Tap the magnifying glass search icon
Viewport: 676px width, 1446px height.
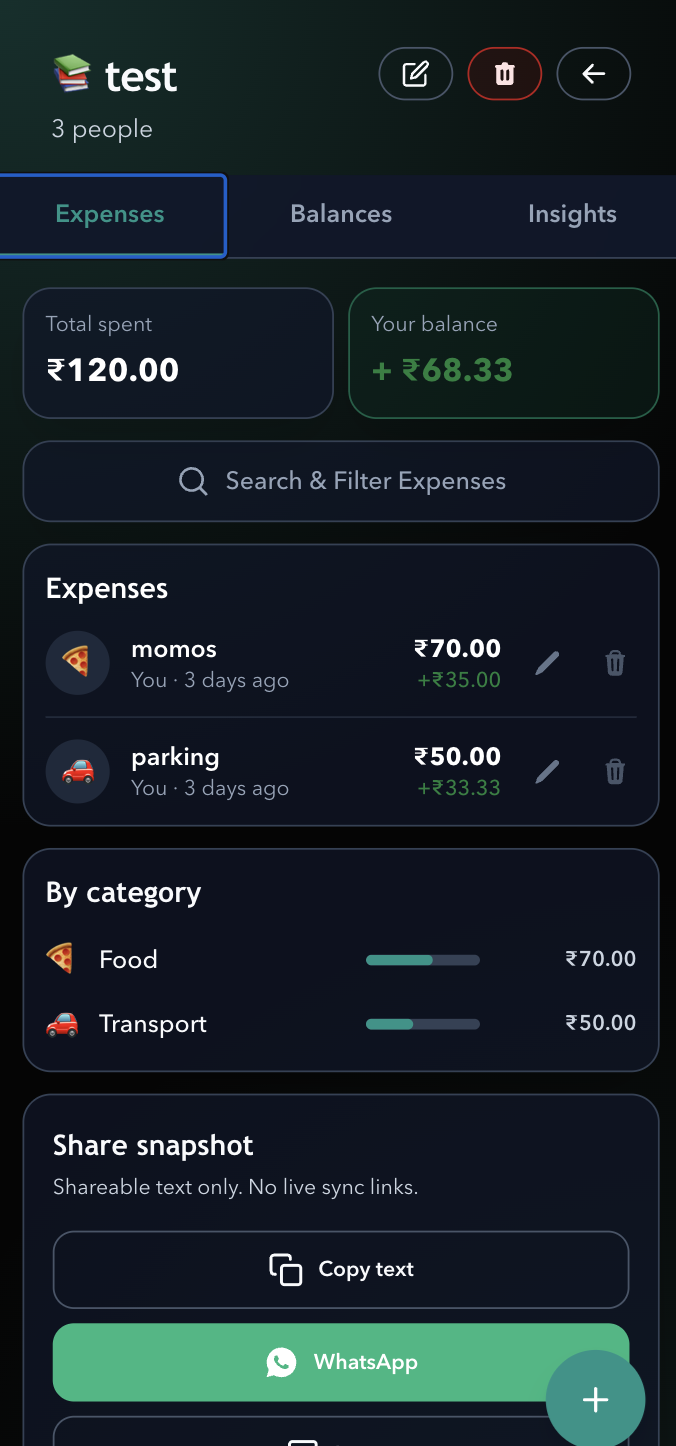point(193,481)
